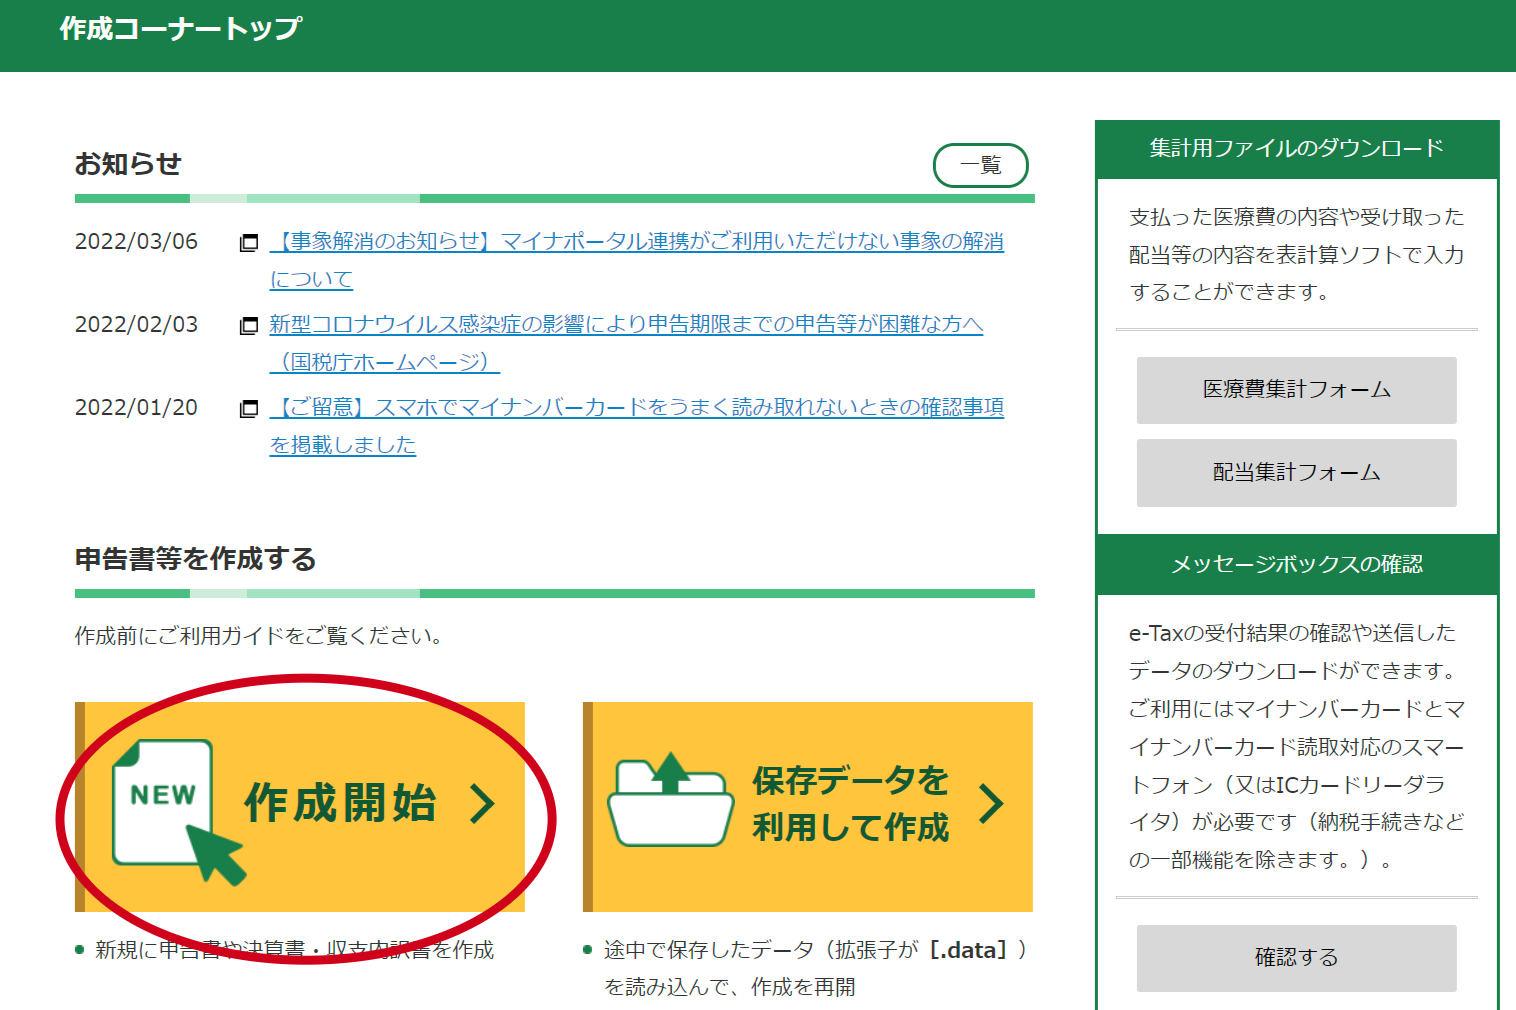Download the 医療費集計フォーム

(1296, 390)
